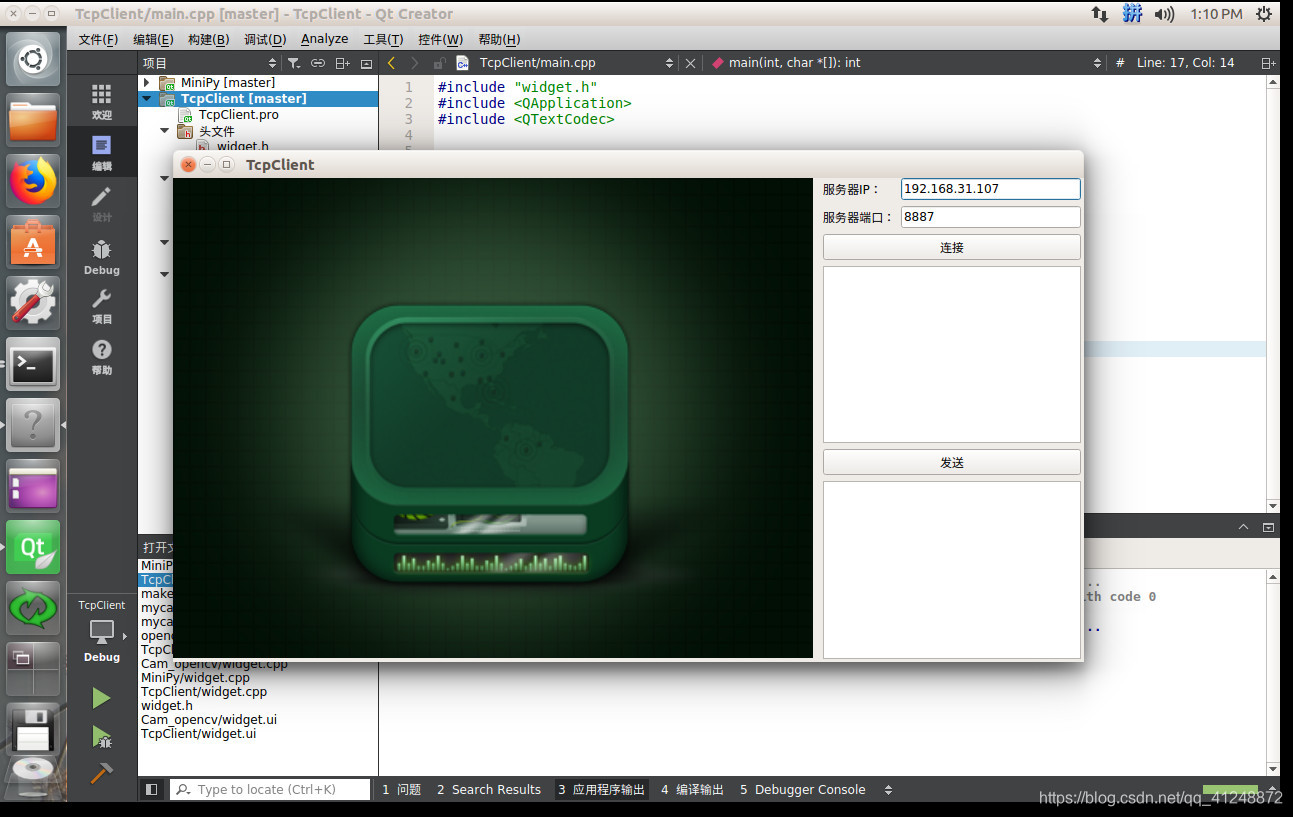Click the Qt Creator dock icon
Image resolution: width=1293 pixels, height=817 pixels.
click(33, 547)
